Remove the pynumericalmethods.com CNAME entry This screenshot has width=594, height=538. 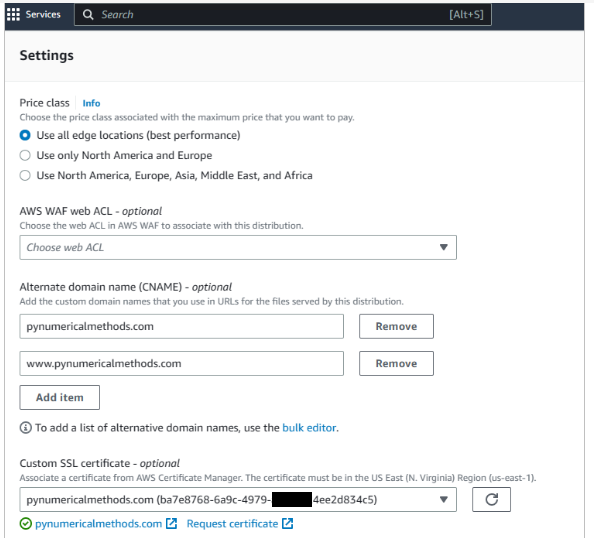(x=396, y=326)
